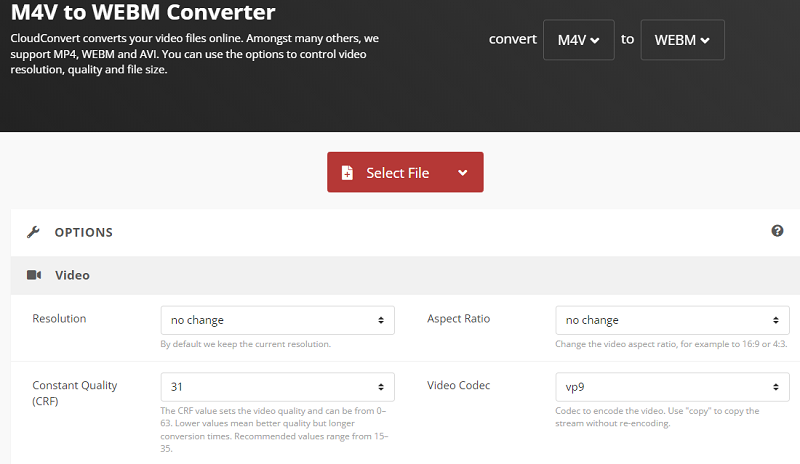Click the Resolution field label

point(59,319)
